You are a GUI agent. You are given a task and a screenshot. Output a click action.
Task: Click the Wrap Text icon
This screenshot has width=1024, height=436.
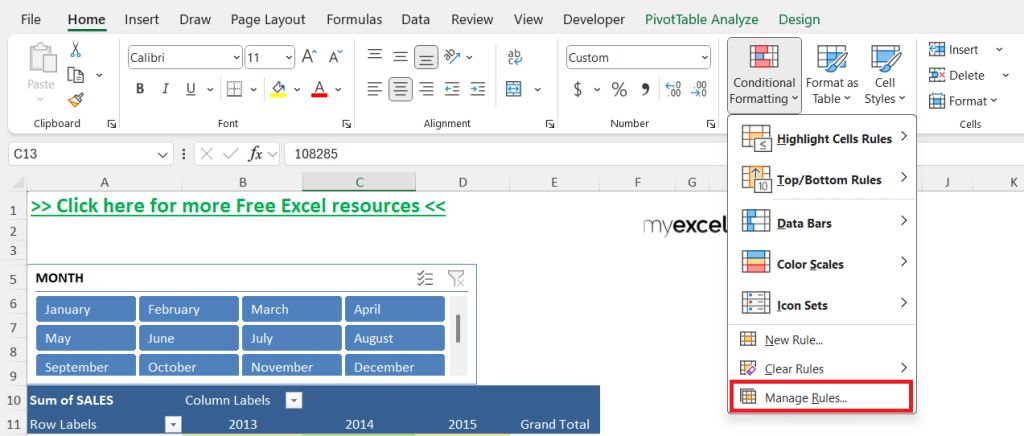pyautogui.click(x=514, y=57)
